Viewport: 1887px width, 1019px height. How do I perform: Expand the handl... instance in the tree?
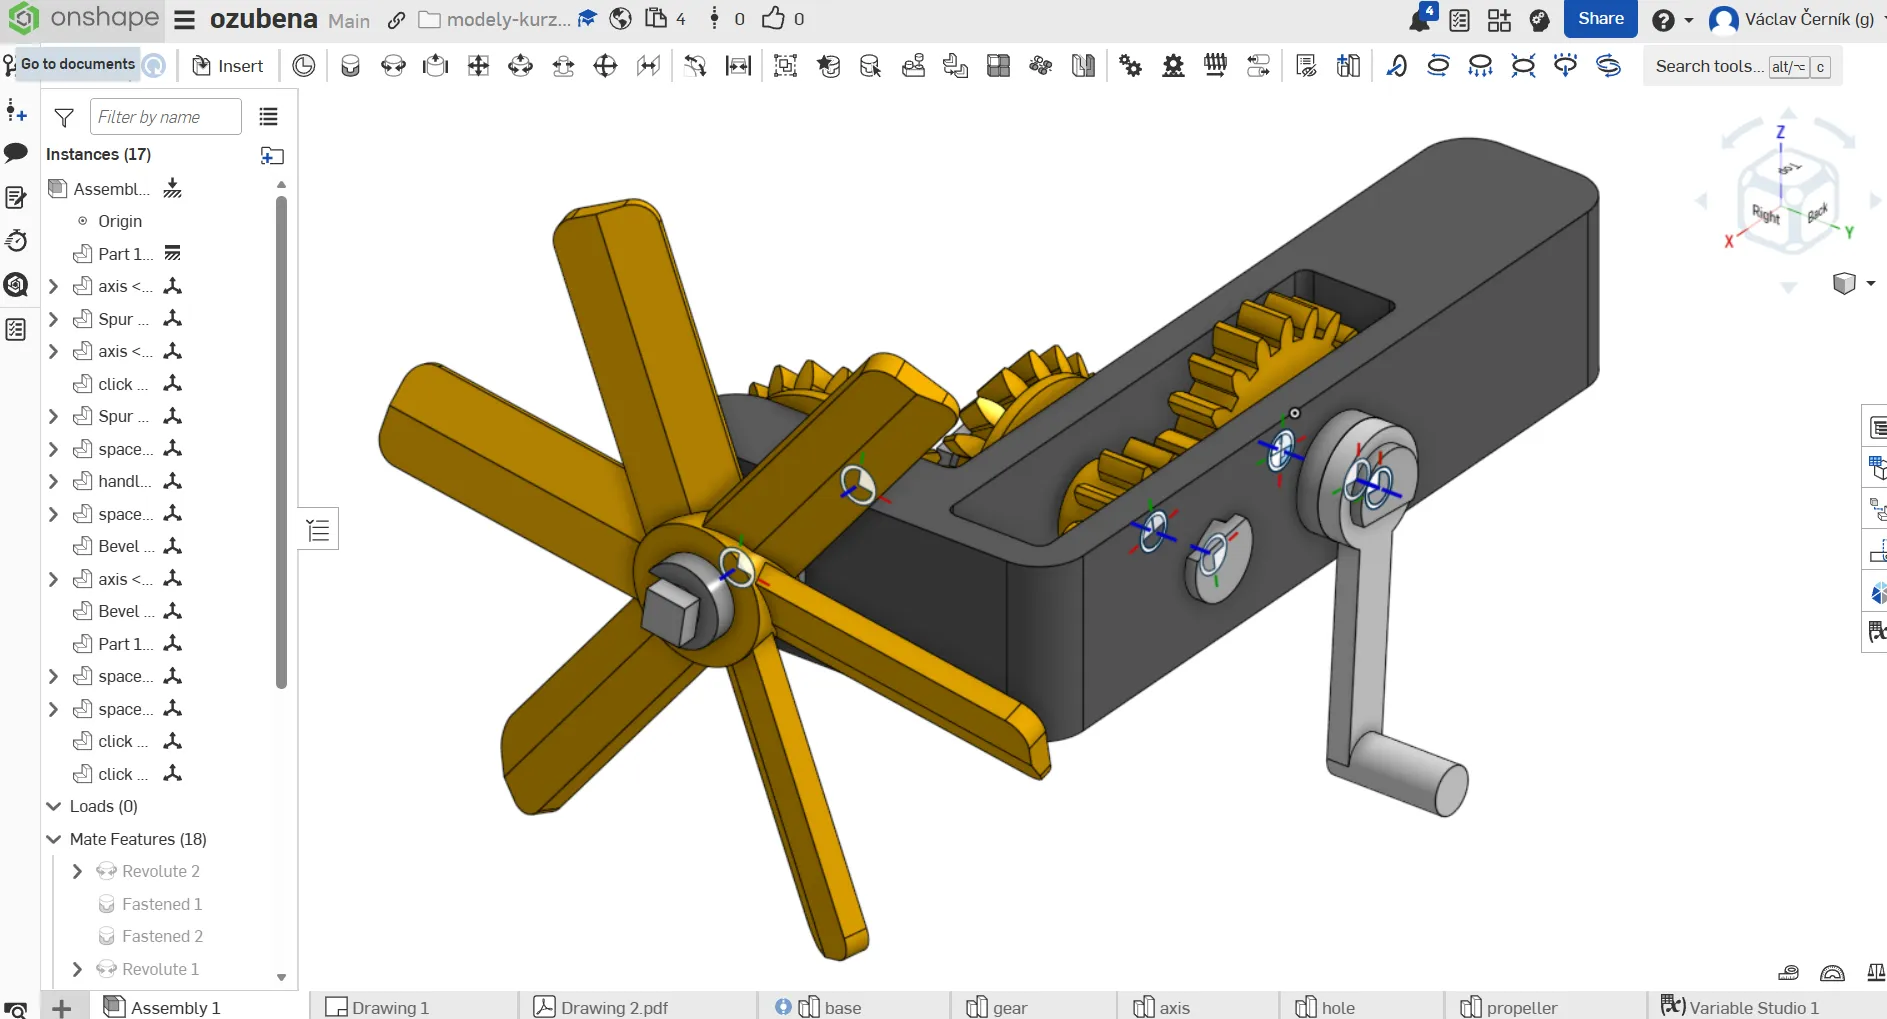coord(54,482)
